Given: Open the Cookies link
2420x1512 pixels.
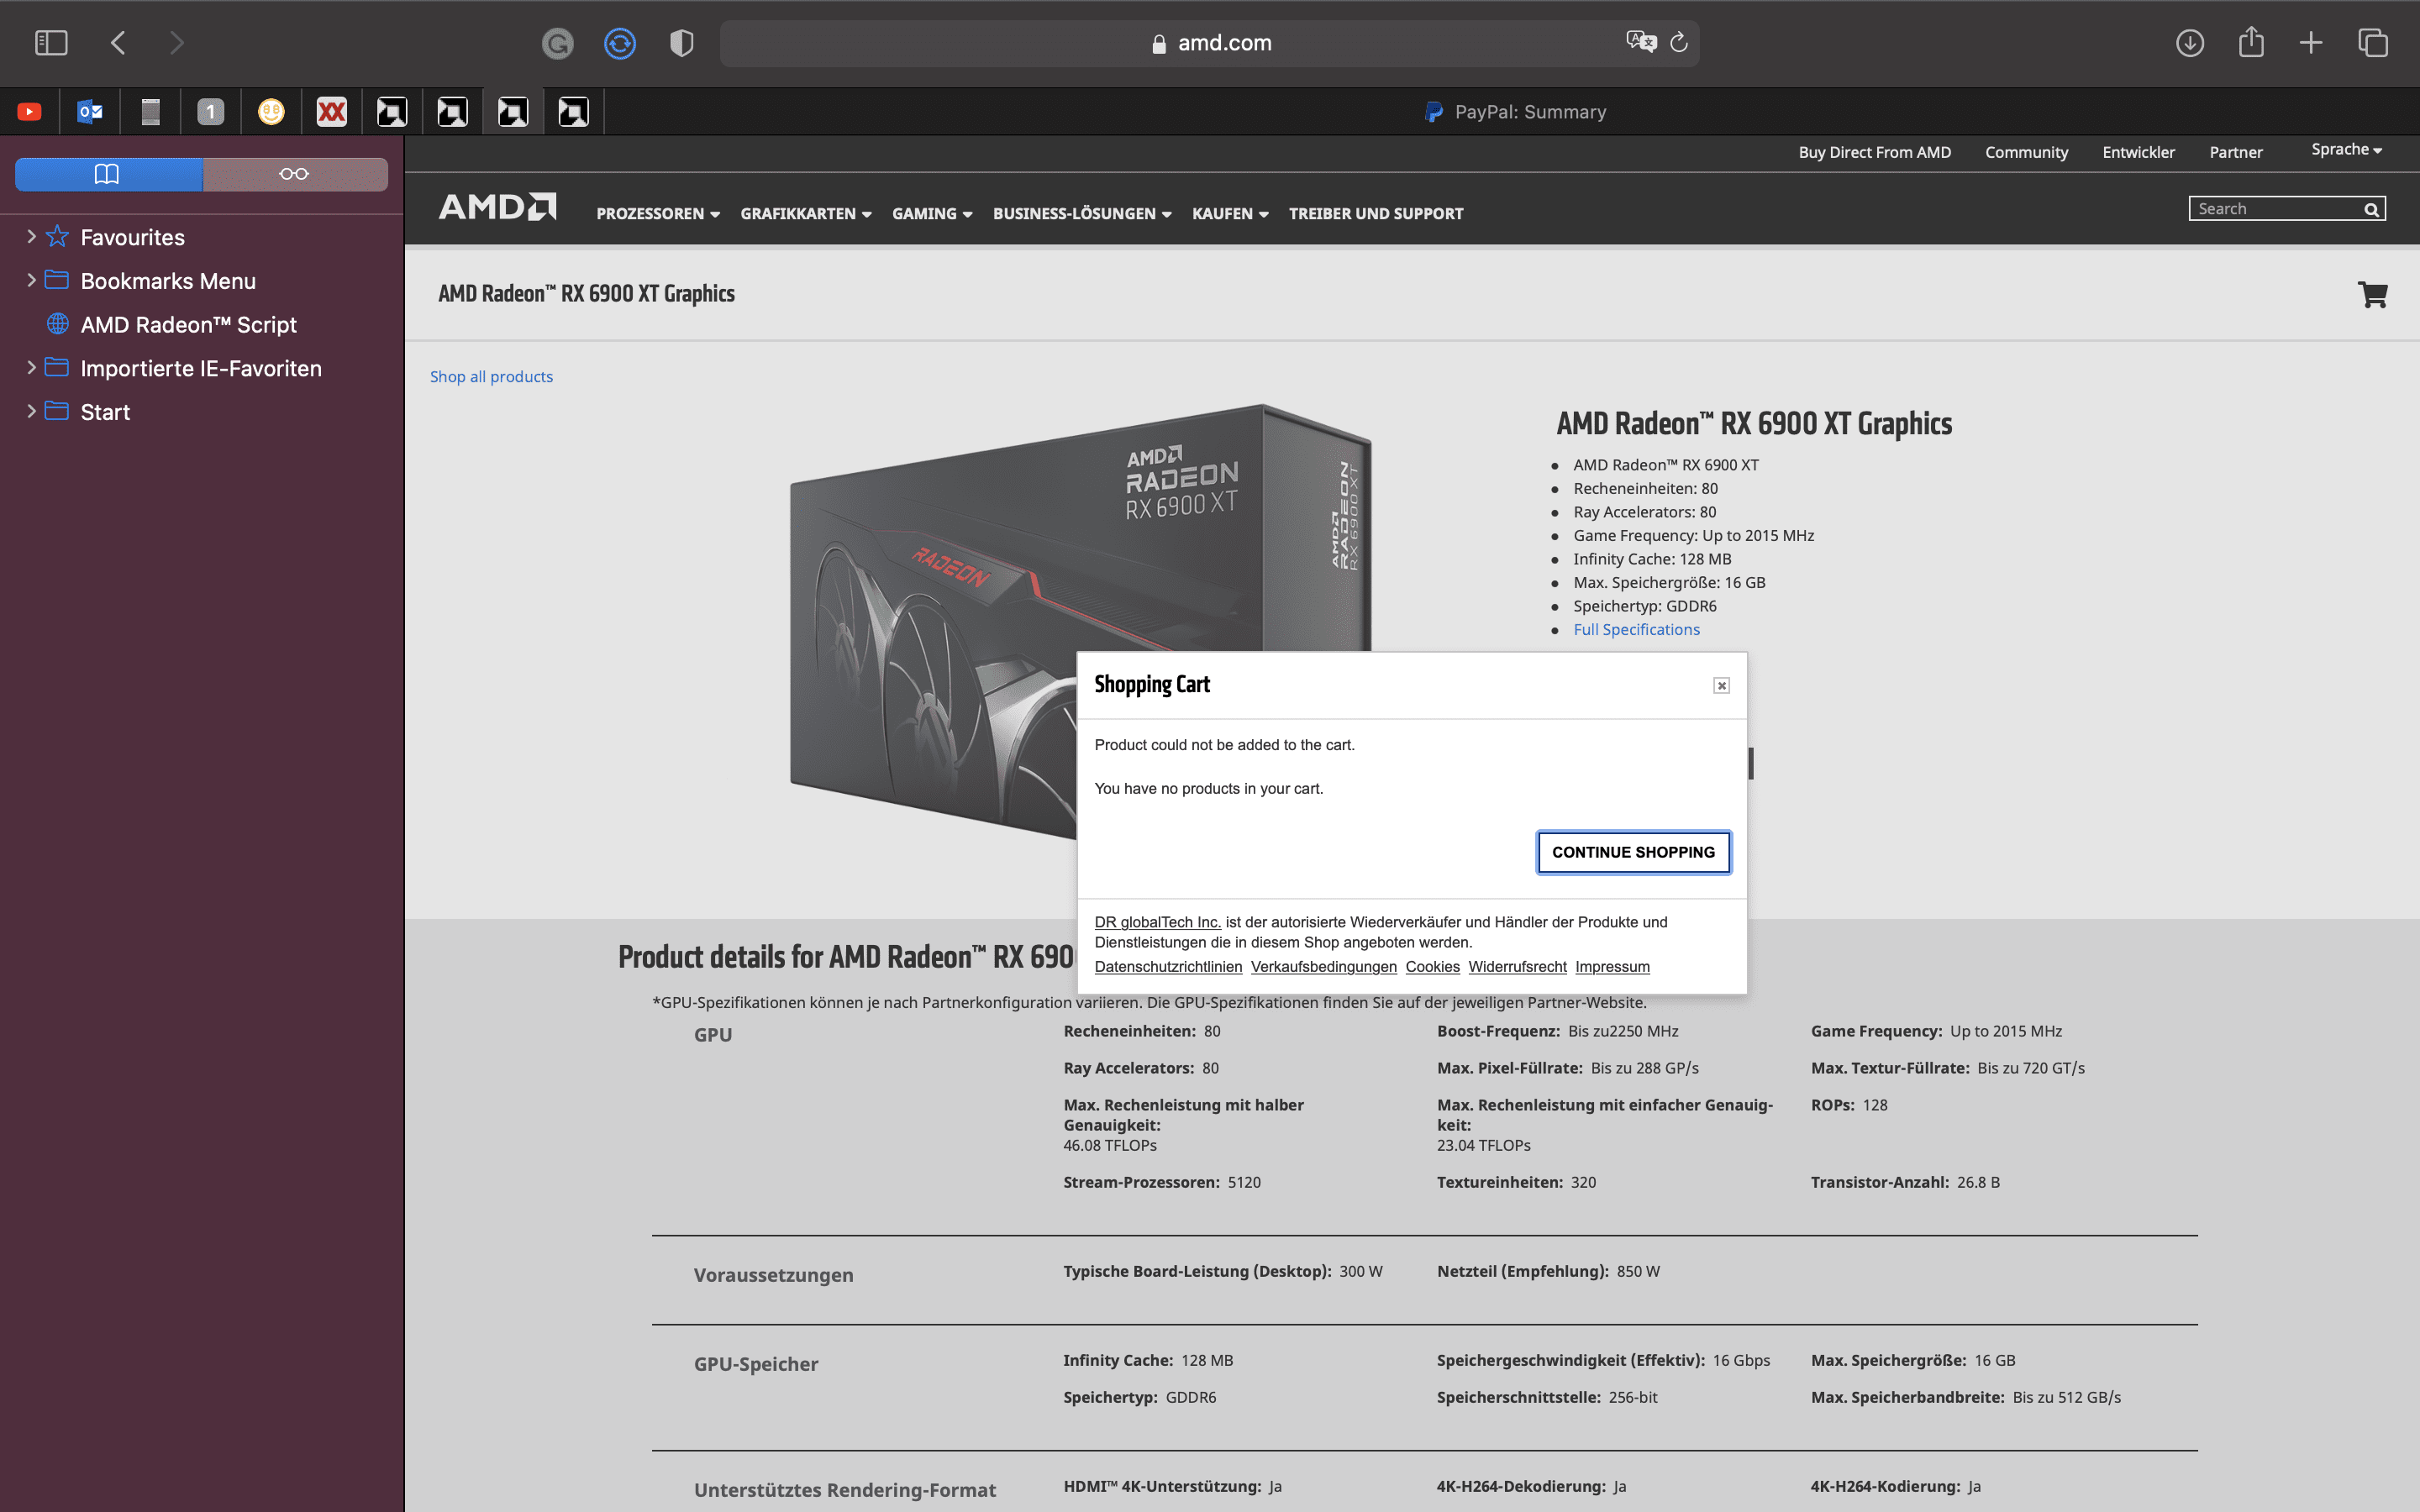Looking at the screenshot, I should [x=1432, y=966].
